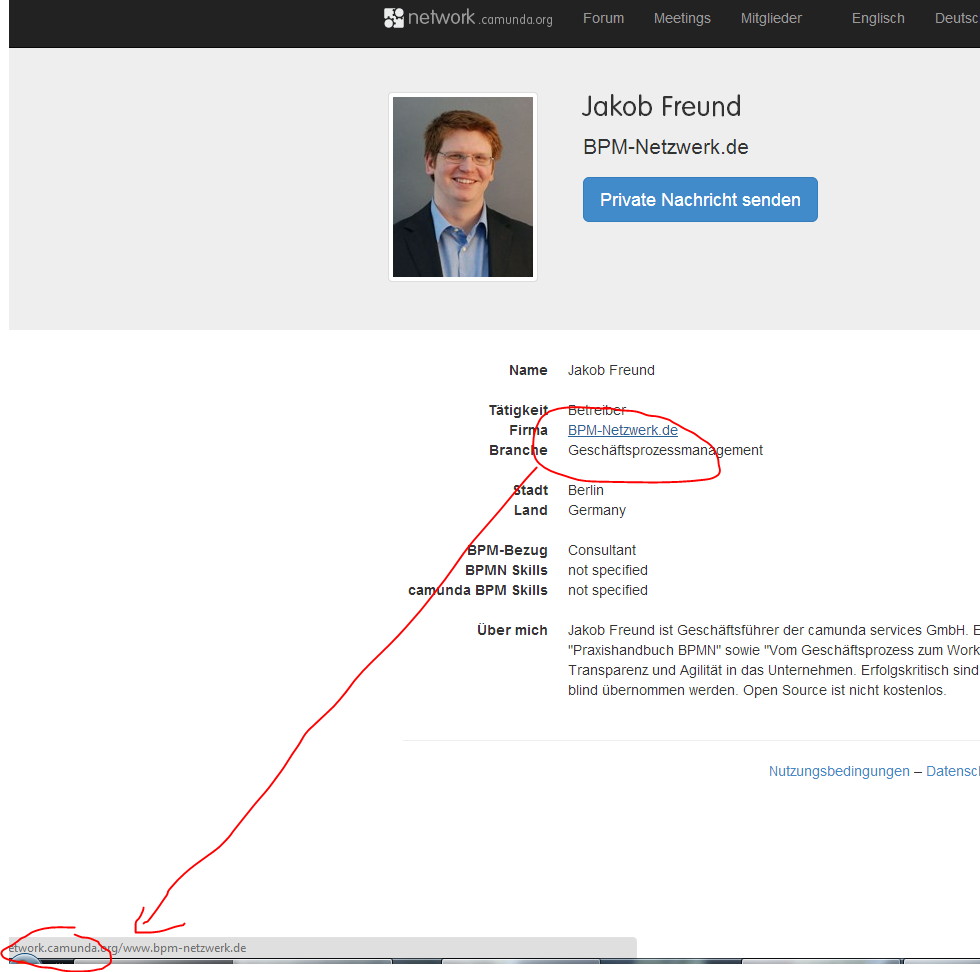
Task: Click the camunda network logo icon
Action: (394, 18)
